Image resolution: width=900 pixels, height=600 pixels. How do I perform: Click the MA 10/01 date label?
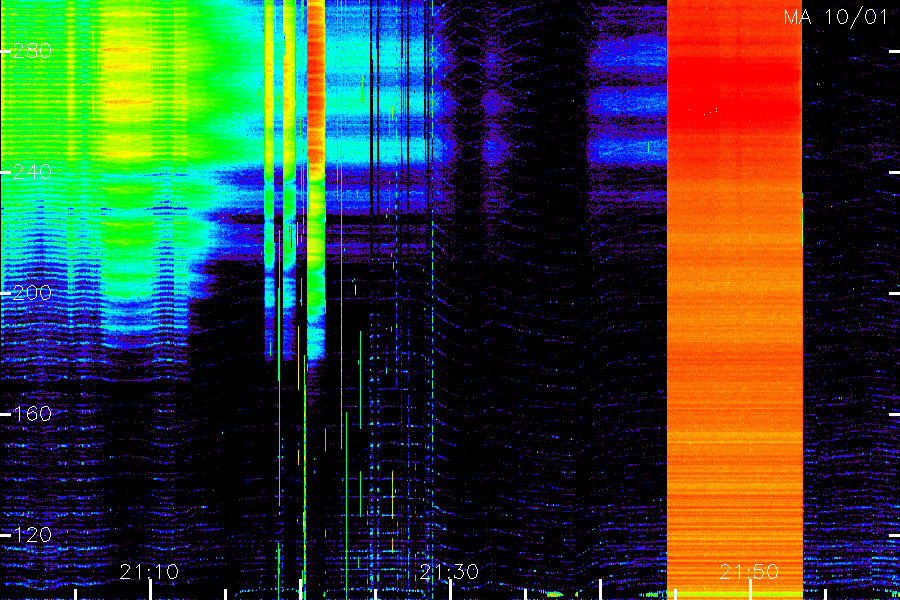[836, 17]
